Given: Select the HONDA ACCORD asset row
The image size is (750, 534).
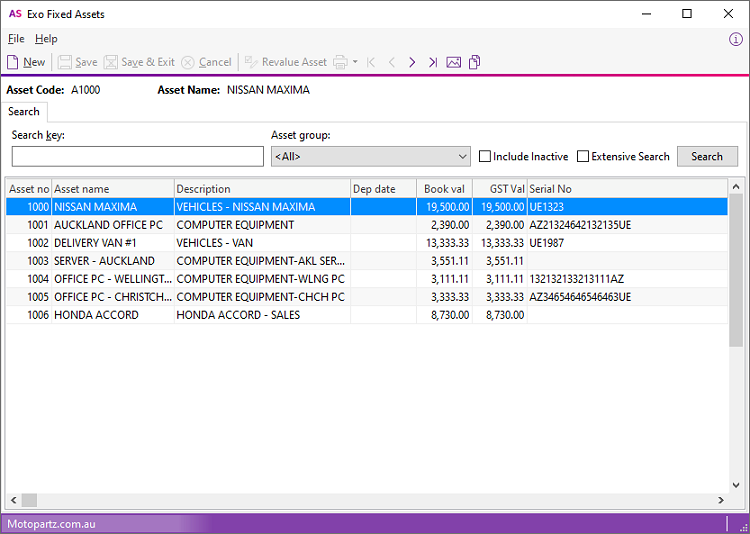Looking at the screenshot, I should [x=96, y=315].
